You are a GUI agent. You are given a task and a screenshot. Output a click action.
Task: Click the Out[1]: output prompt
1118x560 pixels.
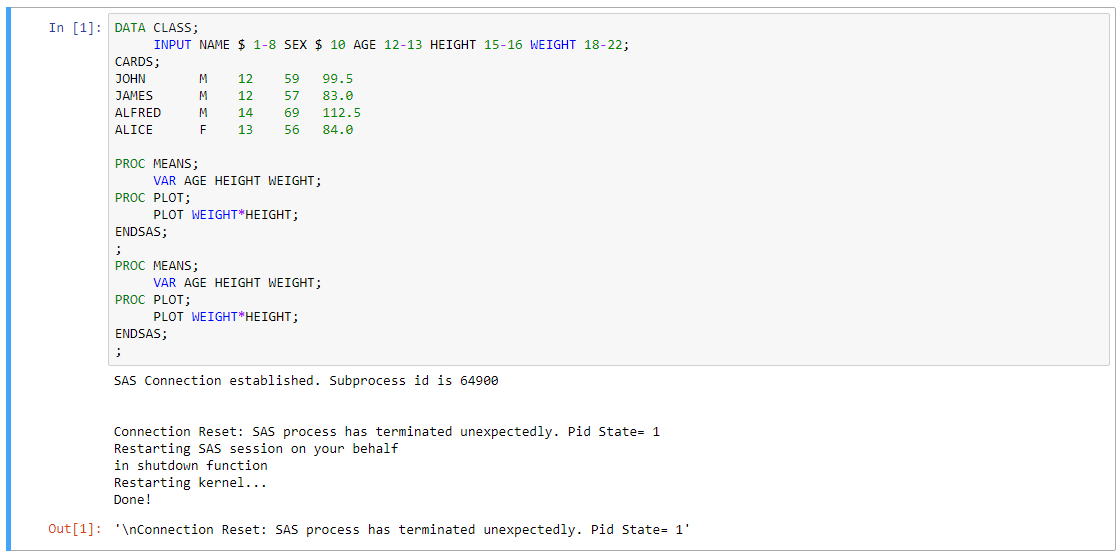(x=75, y=530)
